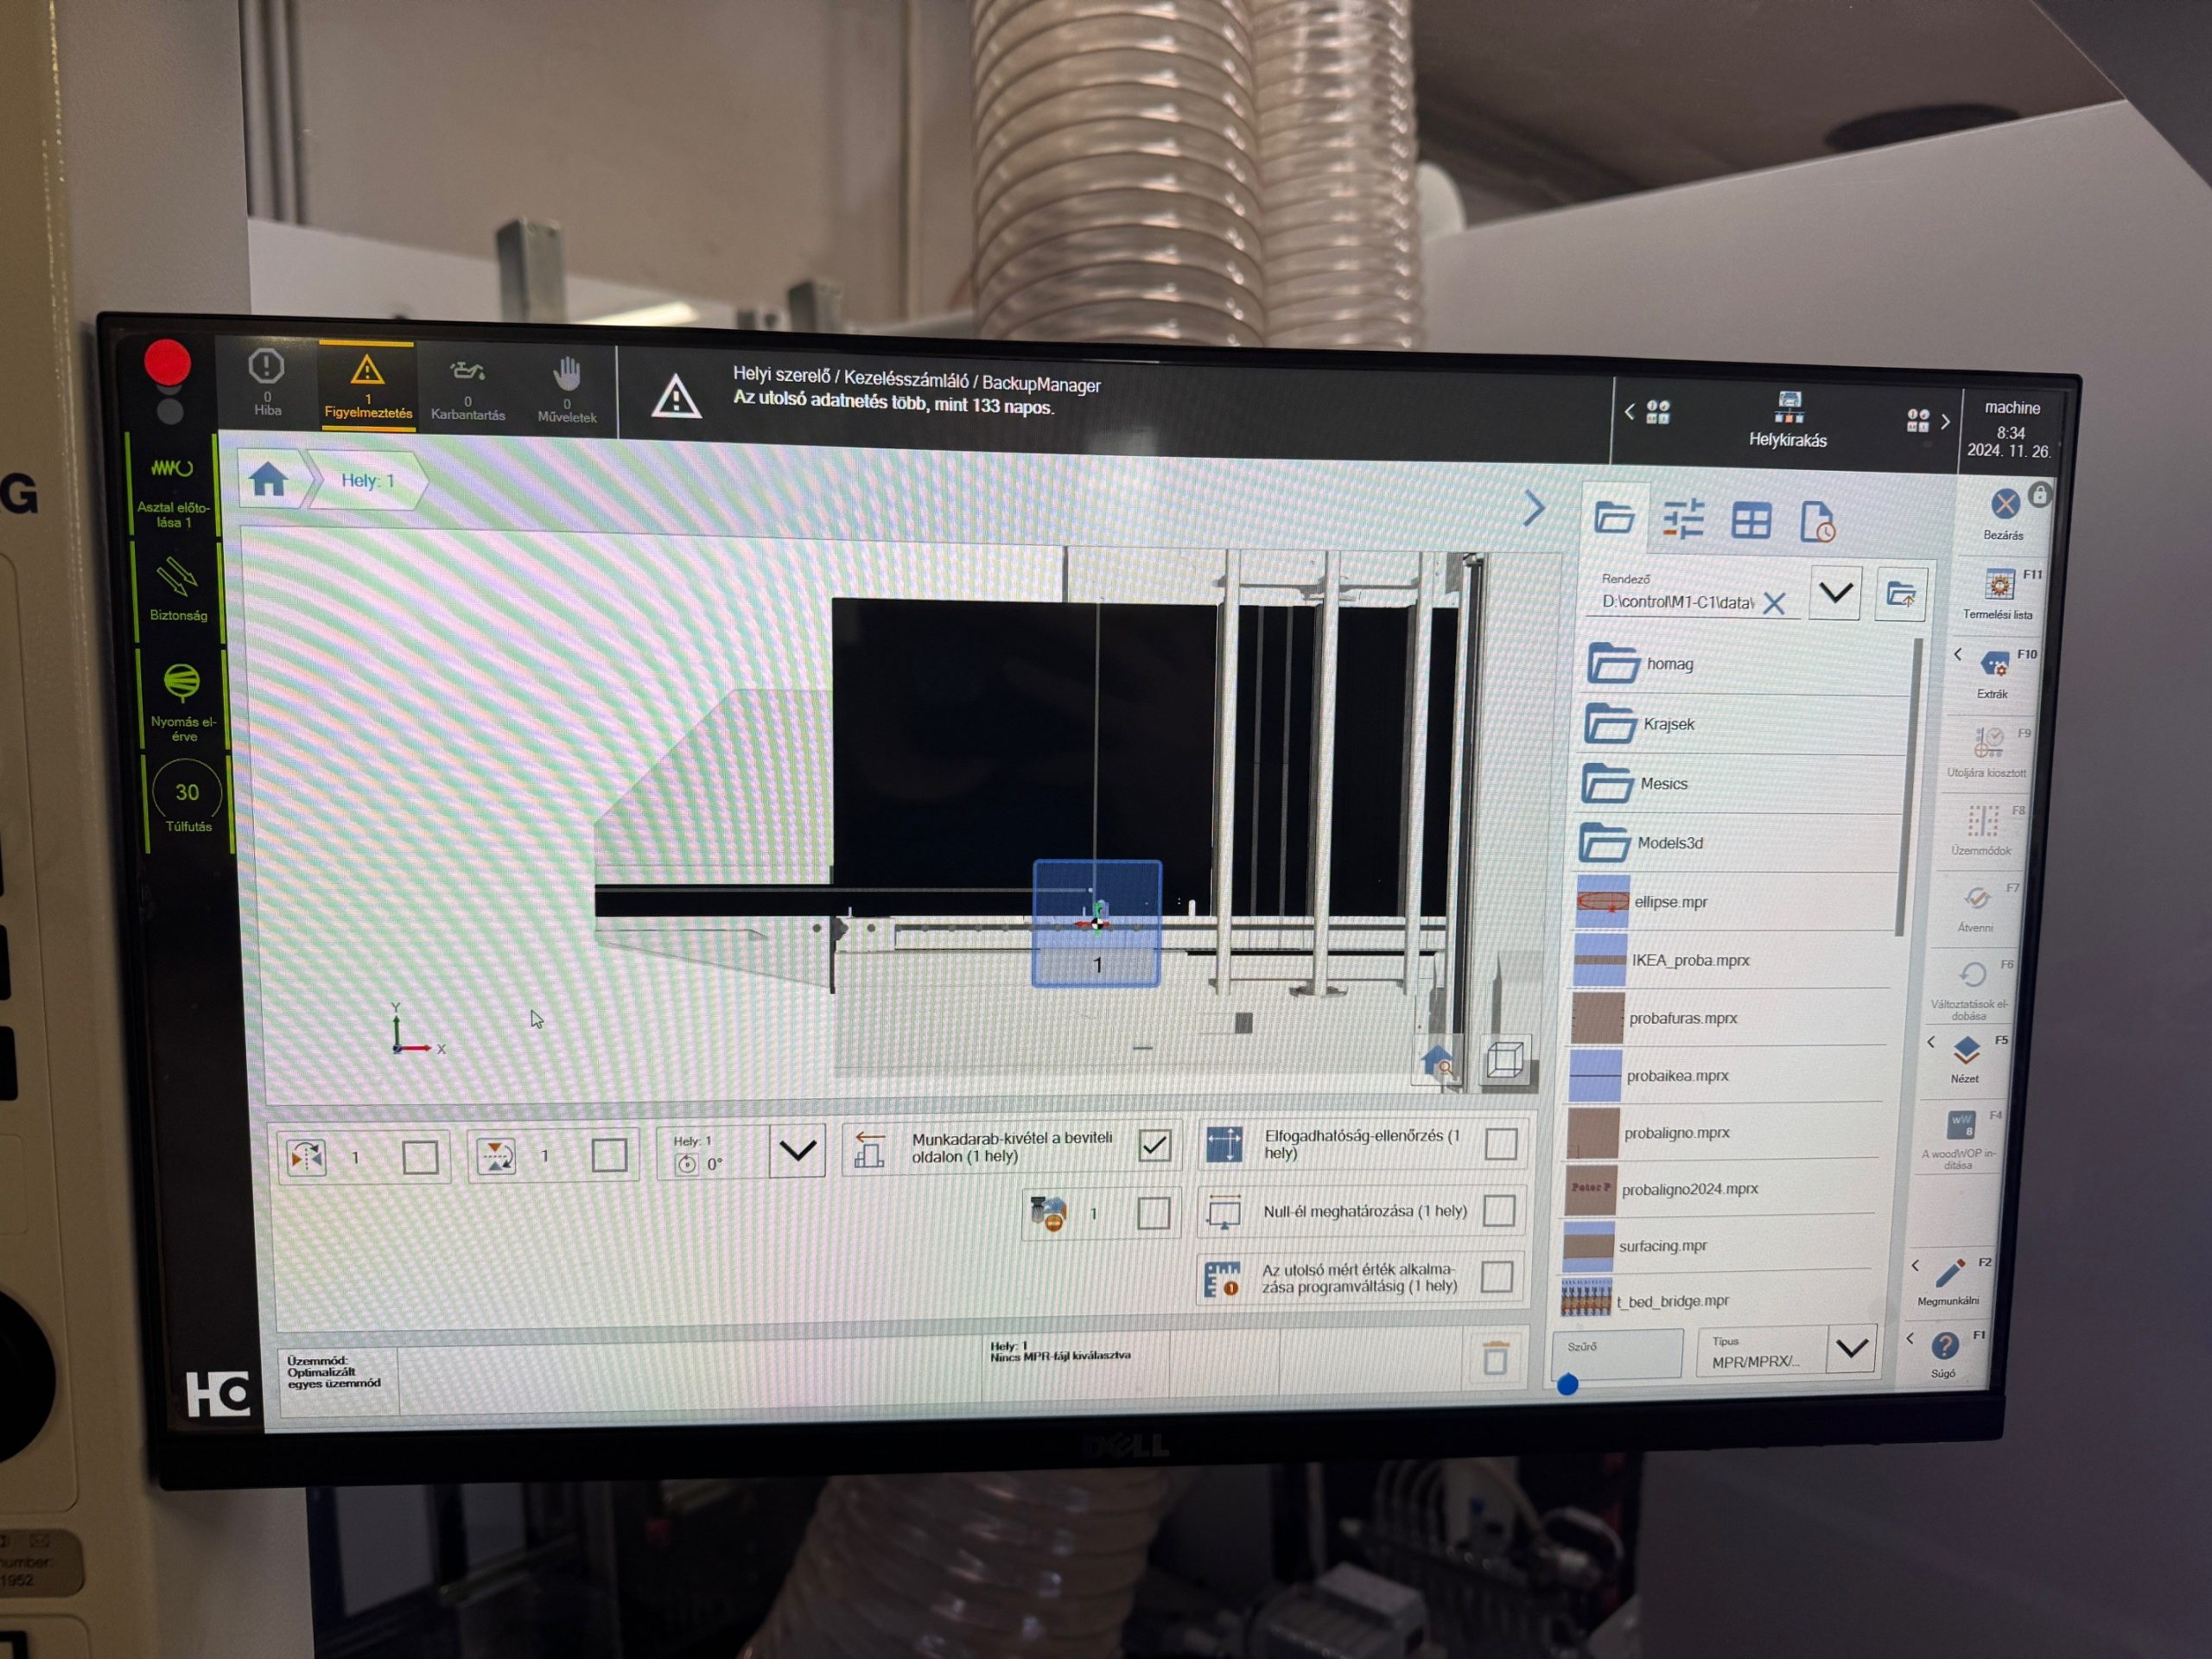Open the Helykirakás layout view
The height and width of the screenshot is (1659, 2212).
coord(1788,419)
